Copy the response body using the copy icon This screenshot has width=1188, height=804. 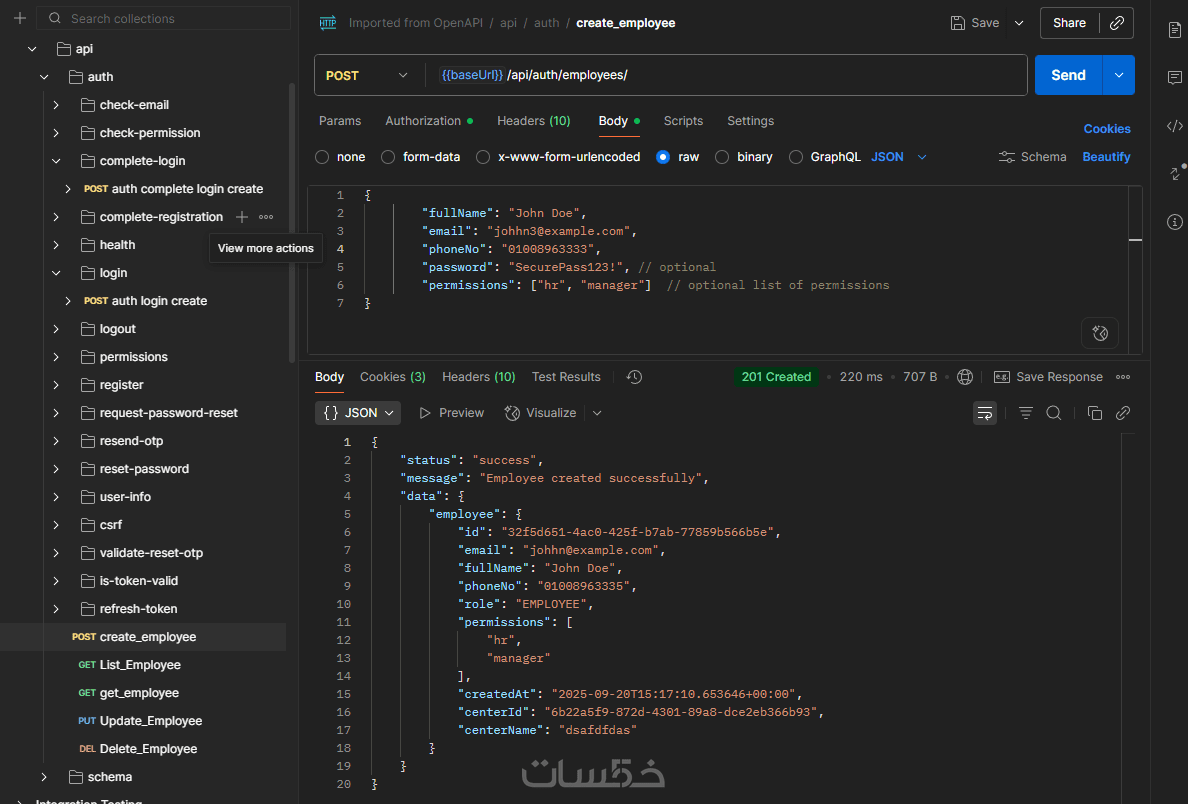point(1094,413)
